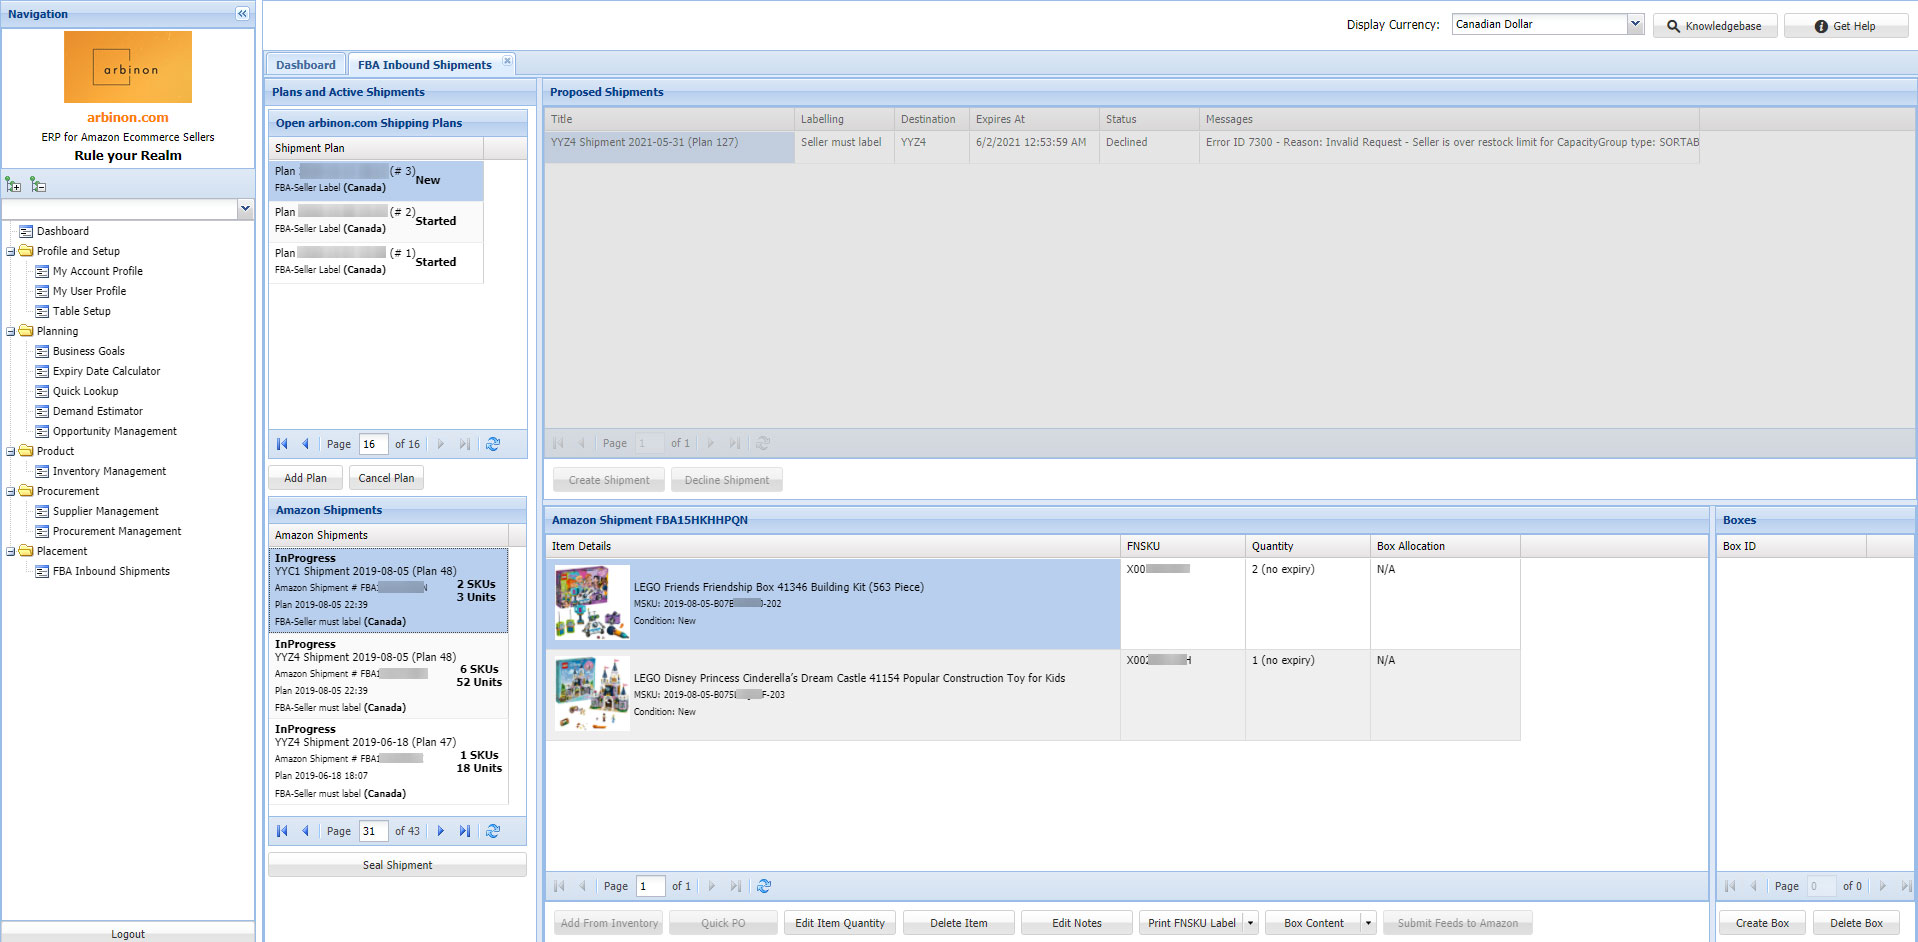Sort by the Quantity column header

coord(1307,546)
